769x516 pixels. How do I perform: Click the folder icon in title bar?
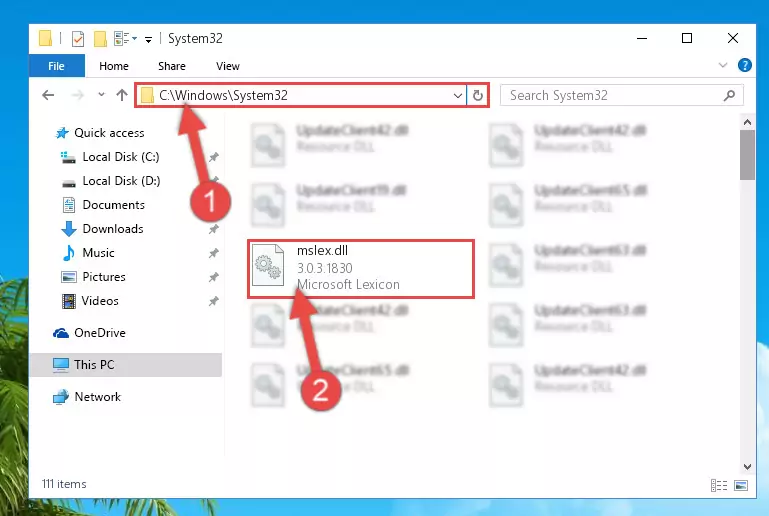(x=45, y=38)
